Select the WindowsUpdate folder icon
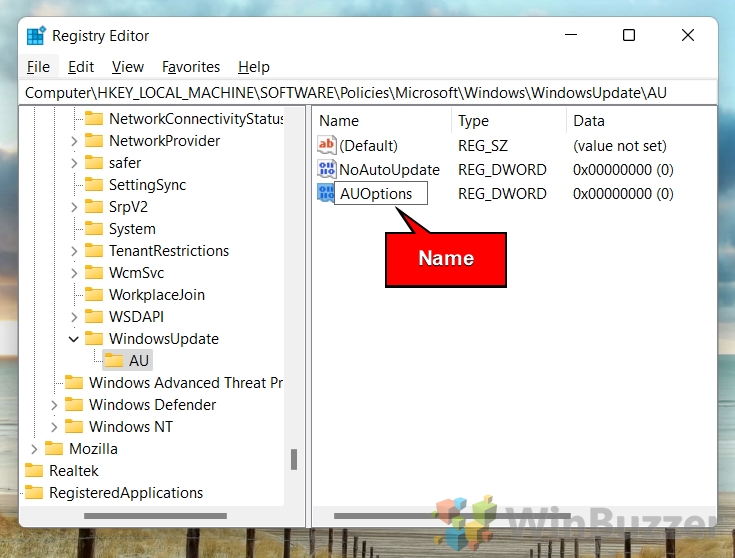735x558 pixels. (94, 339)
